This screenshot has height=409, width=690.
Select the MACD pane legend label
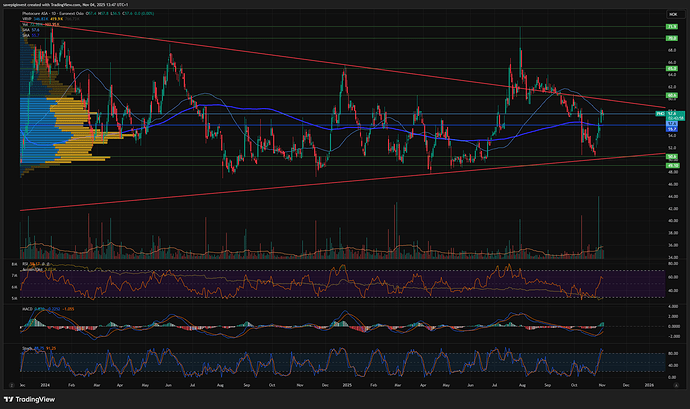point(27,309)
